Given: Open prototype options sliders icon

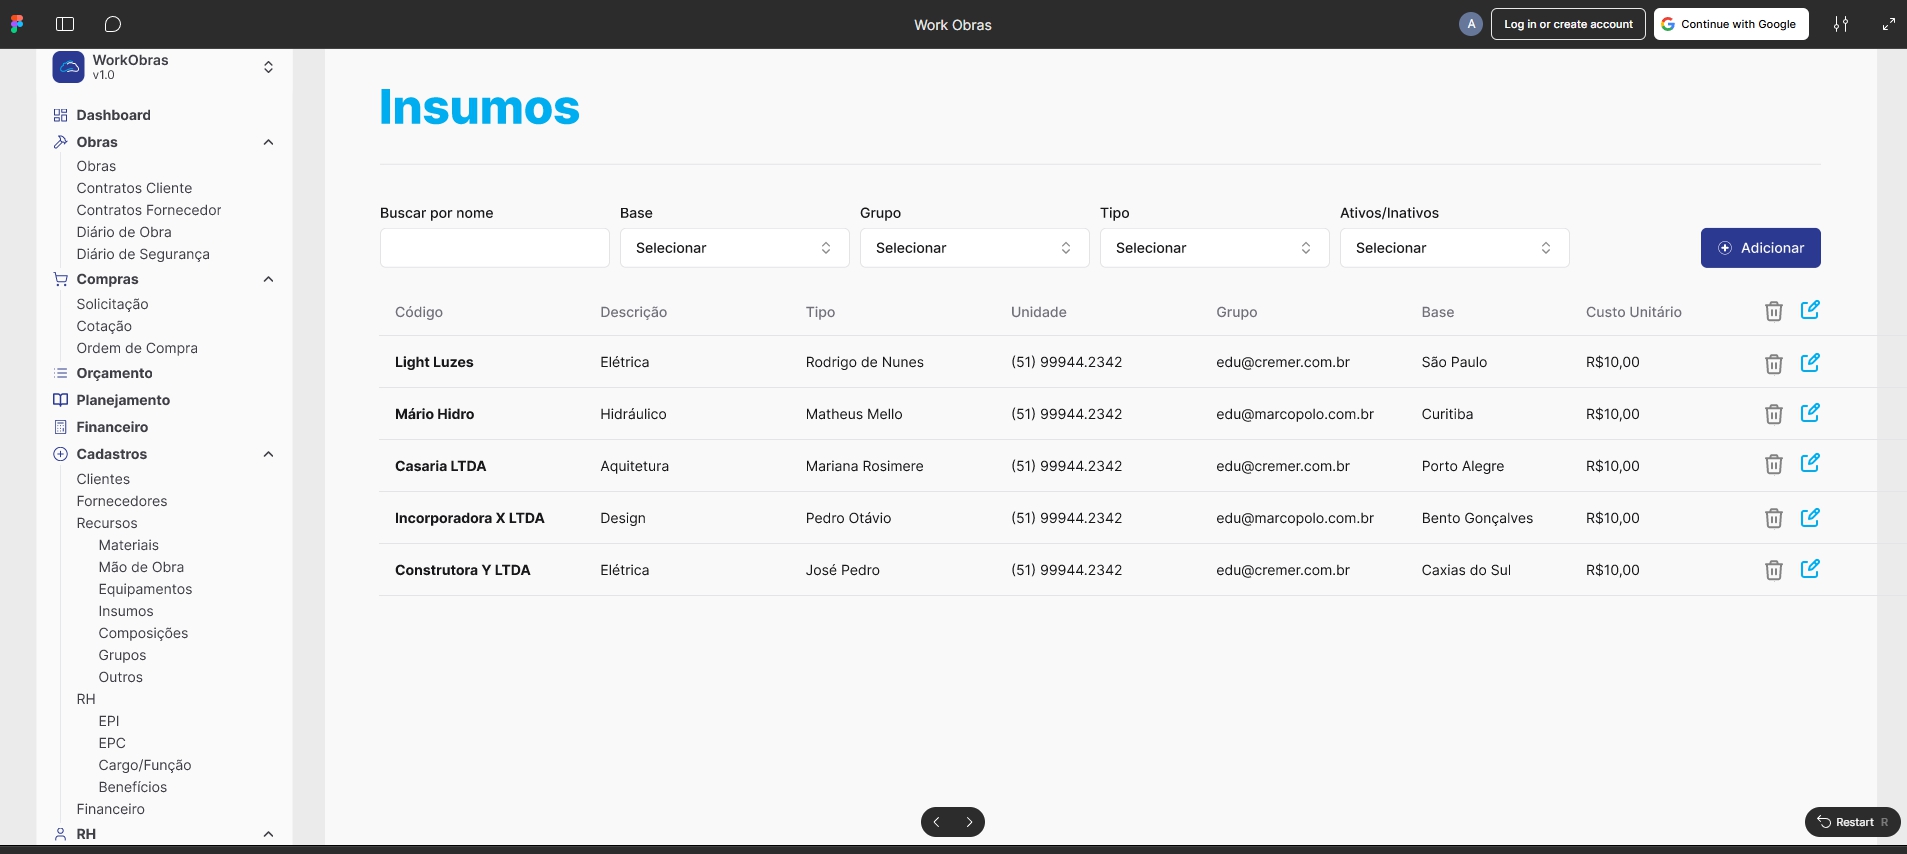Looking at the screenshot, I should [1840, 24].
